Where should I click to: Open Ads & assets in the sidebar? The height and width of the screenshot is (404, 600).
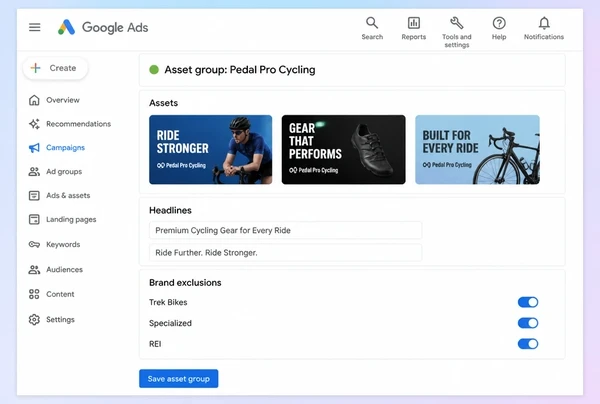click(68, 195)
